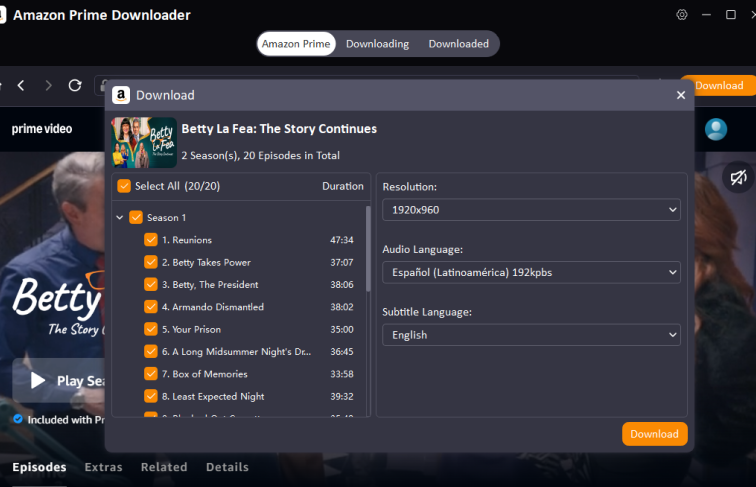The height and width of the screenshot is (487, 756).
Task: Click the Amazon logo in the Download dialog header
Action: click(121, 95)
